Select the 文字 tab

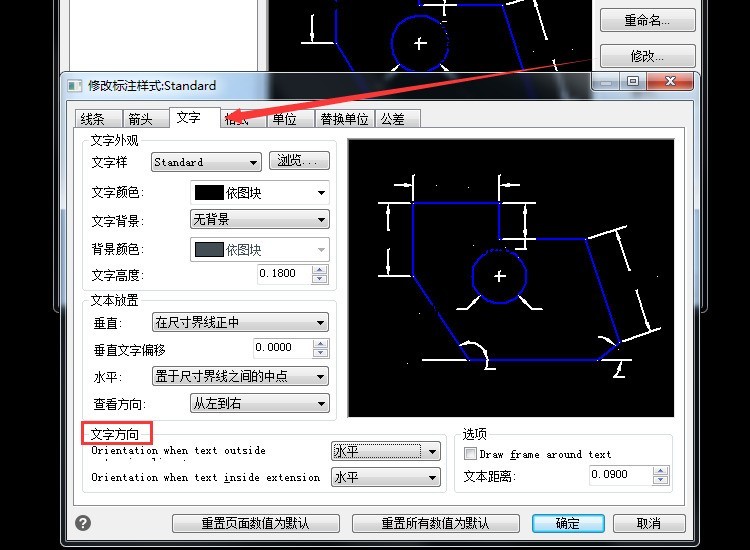point(195,118)
